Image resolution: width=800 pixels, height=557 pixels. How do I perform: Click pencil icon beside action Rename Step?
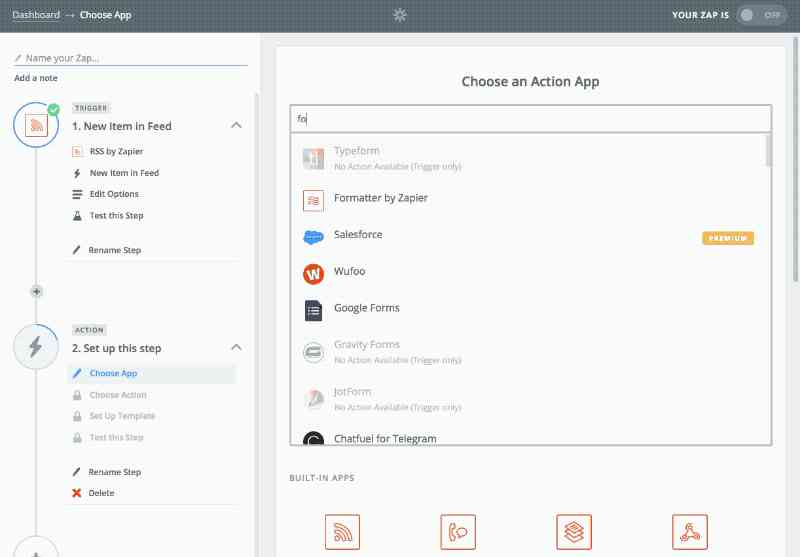[77, 472]
